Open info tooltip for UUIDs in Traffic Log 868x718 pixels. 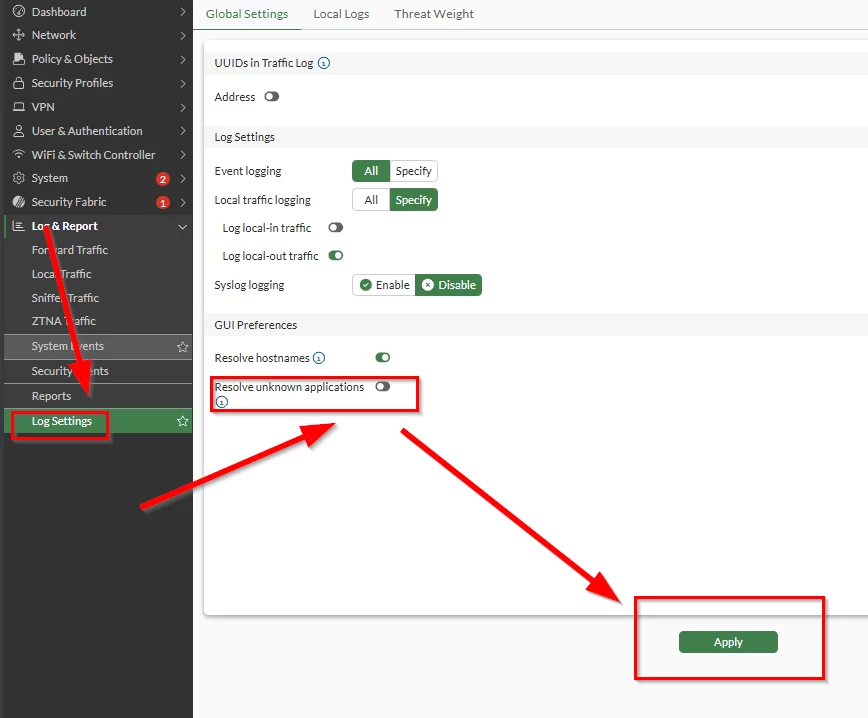(324, 63)
